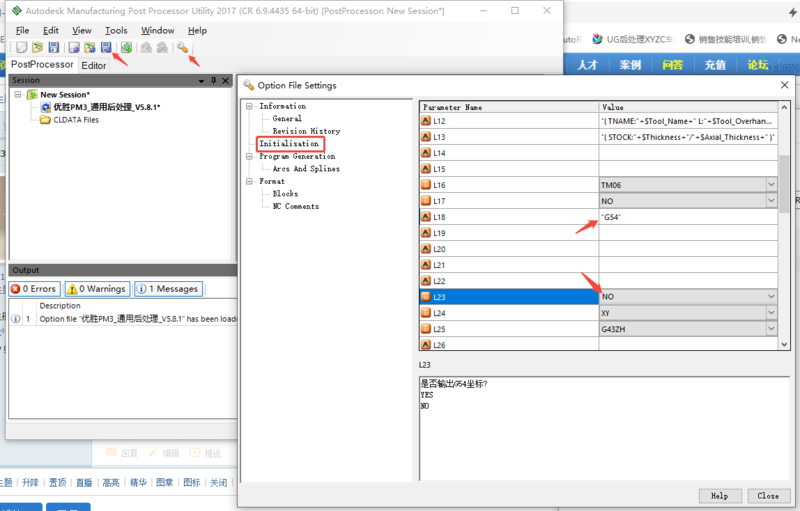Click the Help button in dialog

719,495
